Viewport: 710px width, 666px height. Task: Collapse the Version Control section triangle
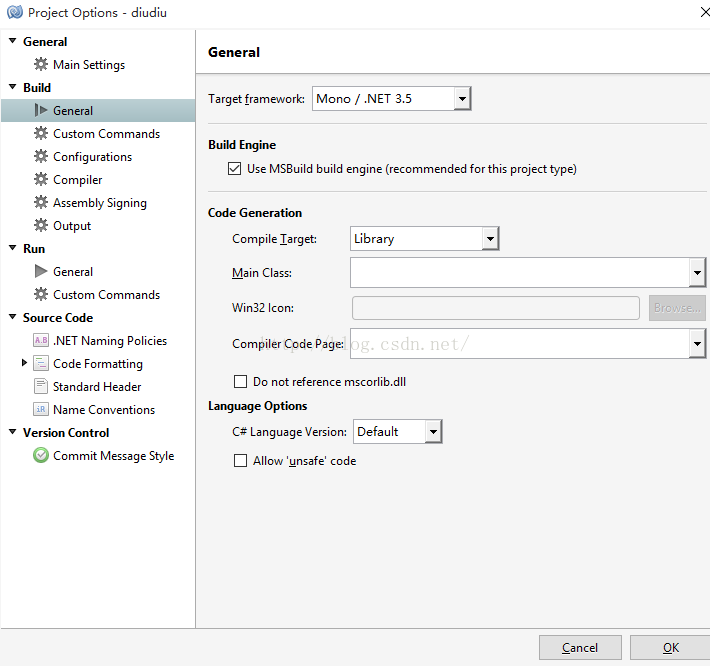13,431
